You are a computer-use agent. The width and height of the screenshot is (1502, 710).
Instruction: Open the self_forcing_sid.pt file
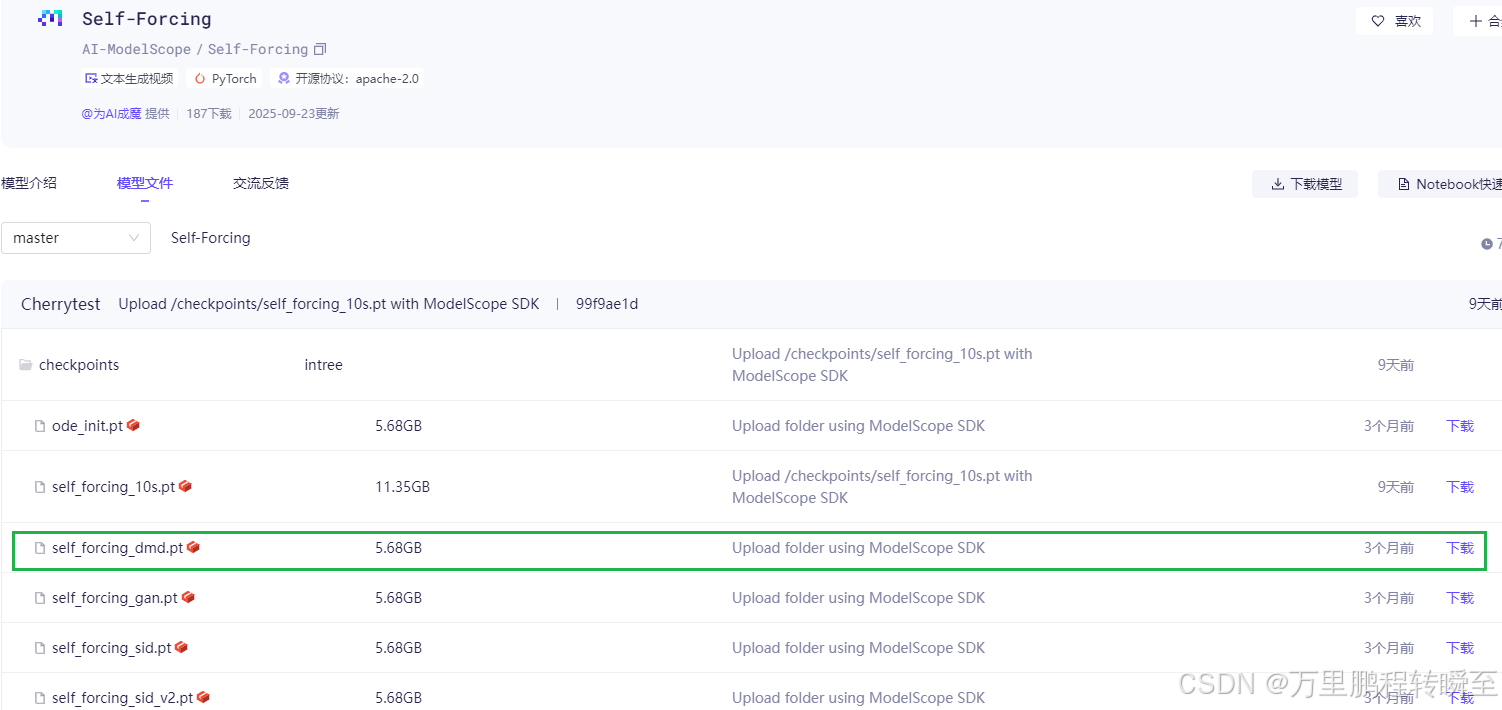112,648
